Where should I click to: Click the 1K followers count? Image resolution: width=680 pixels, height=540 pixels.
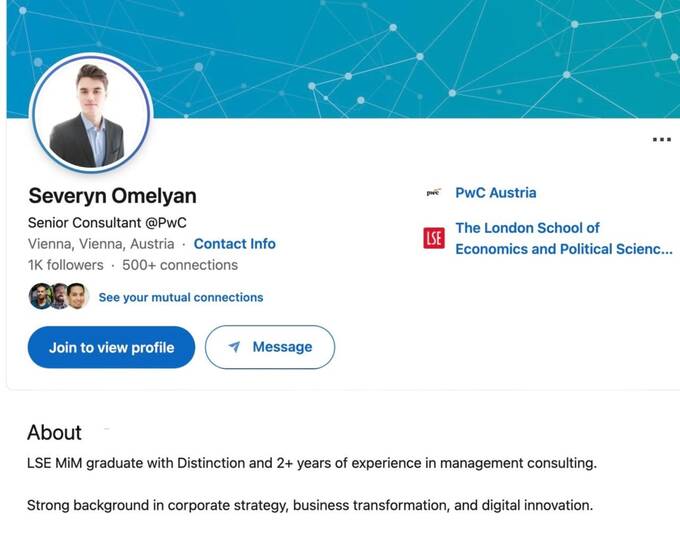coord(65,265)
